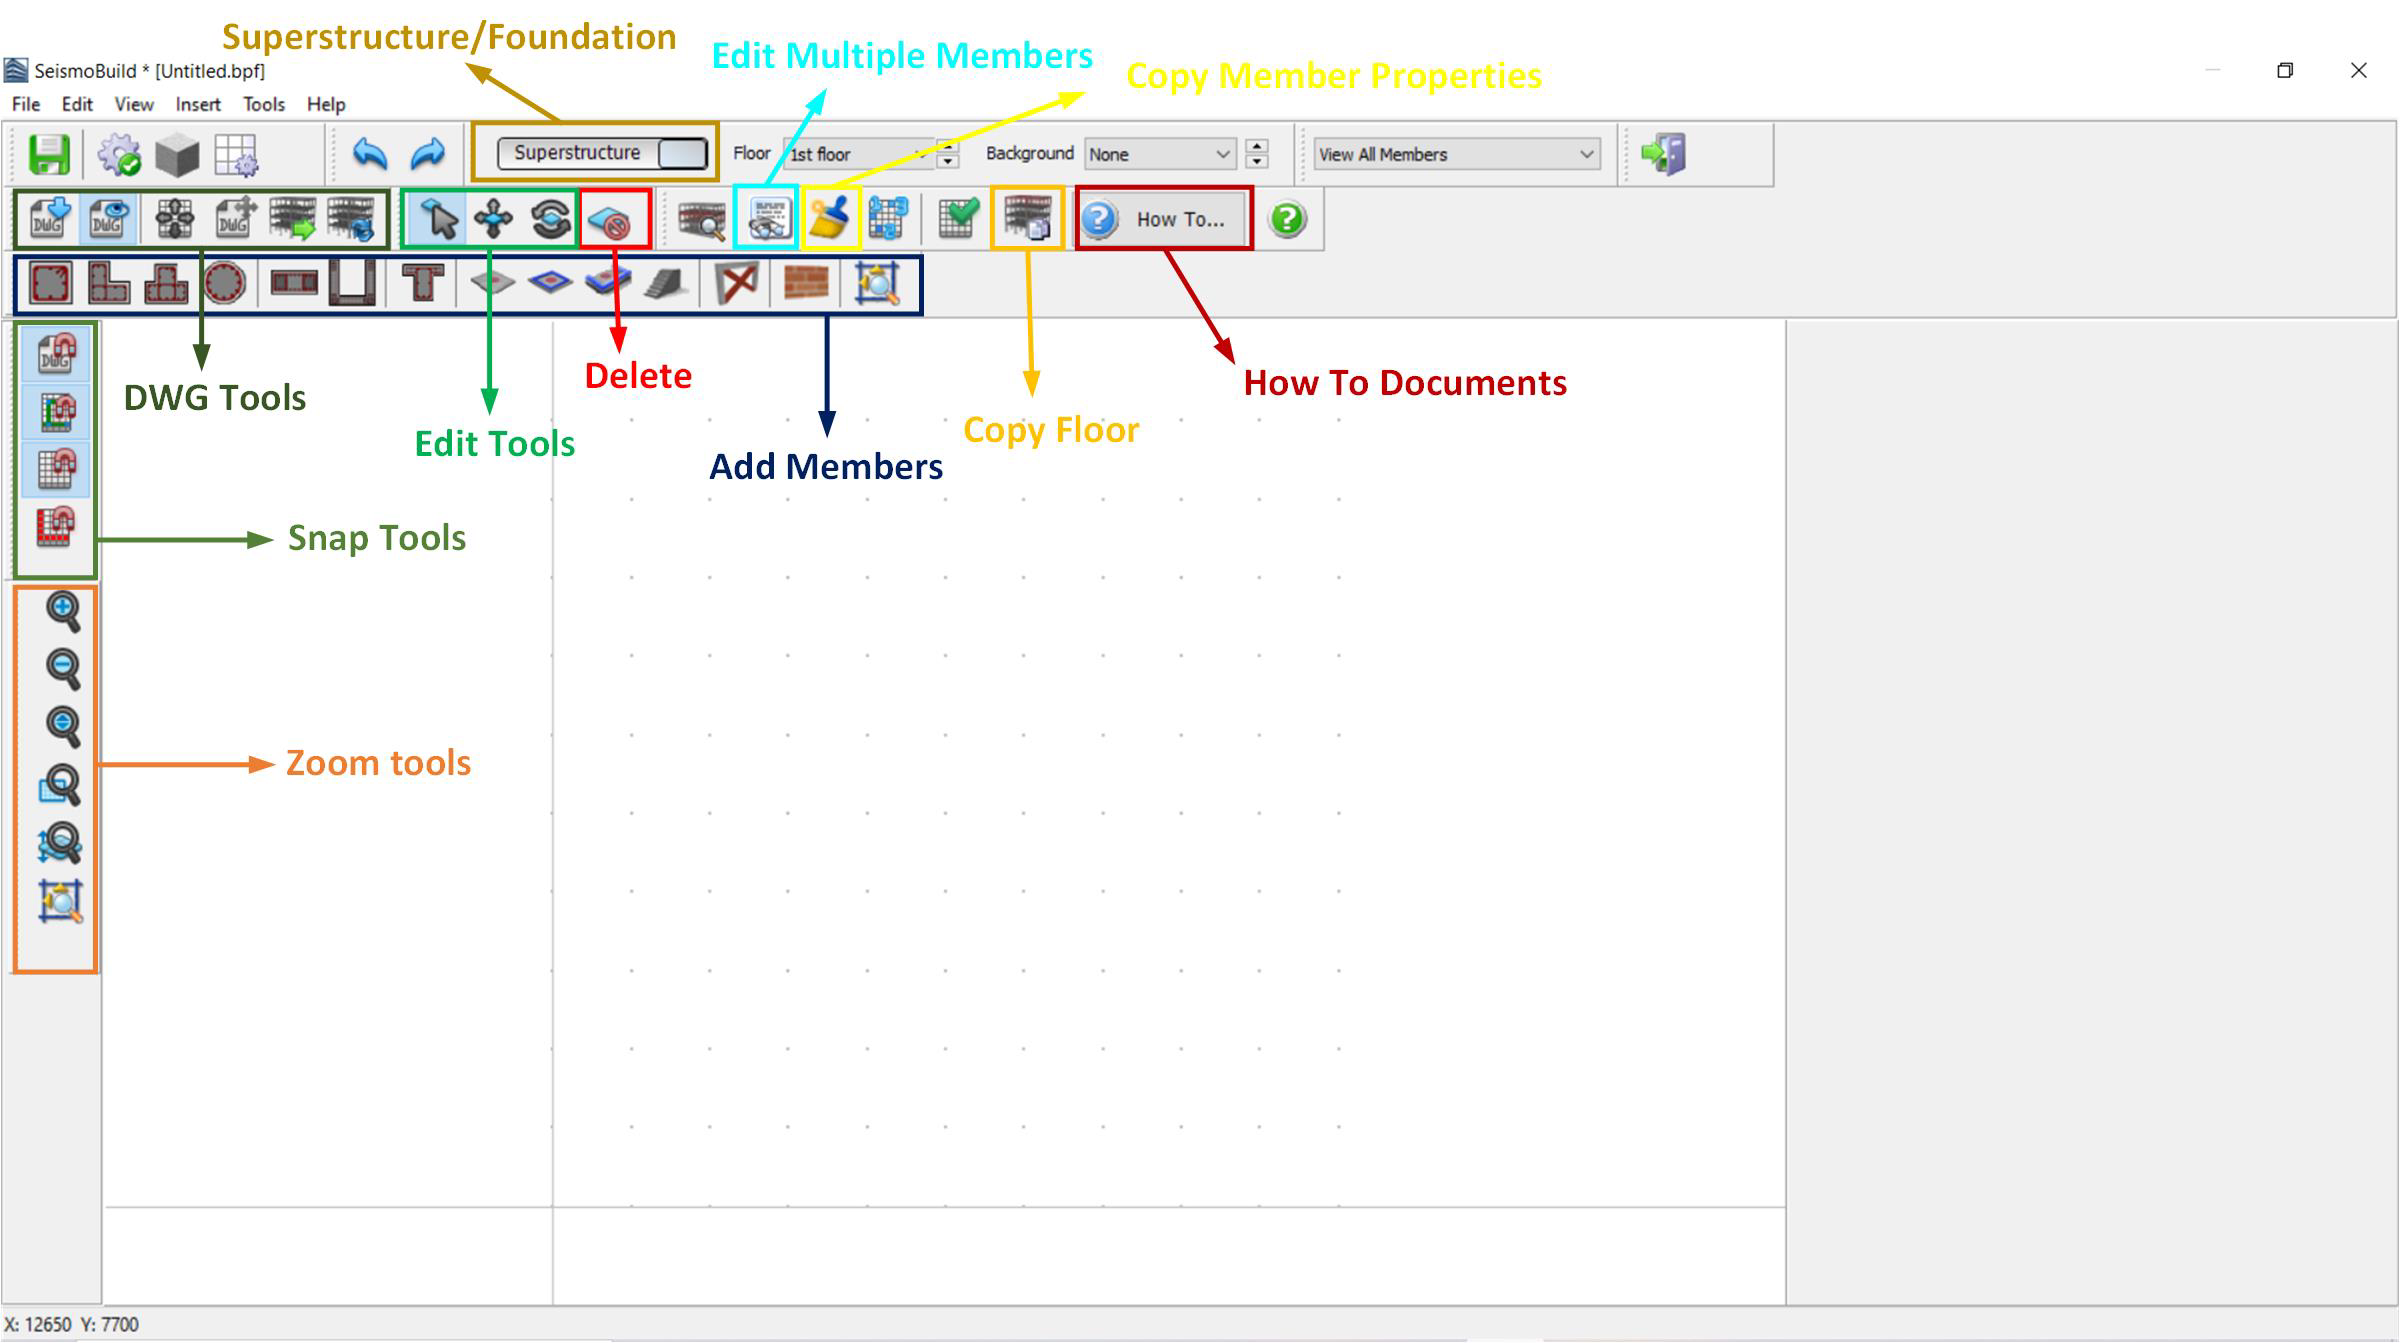Select the arrow pointer Select tool

point(437,218)
